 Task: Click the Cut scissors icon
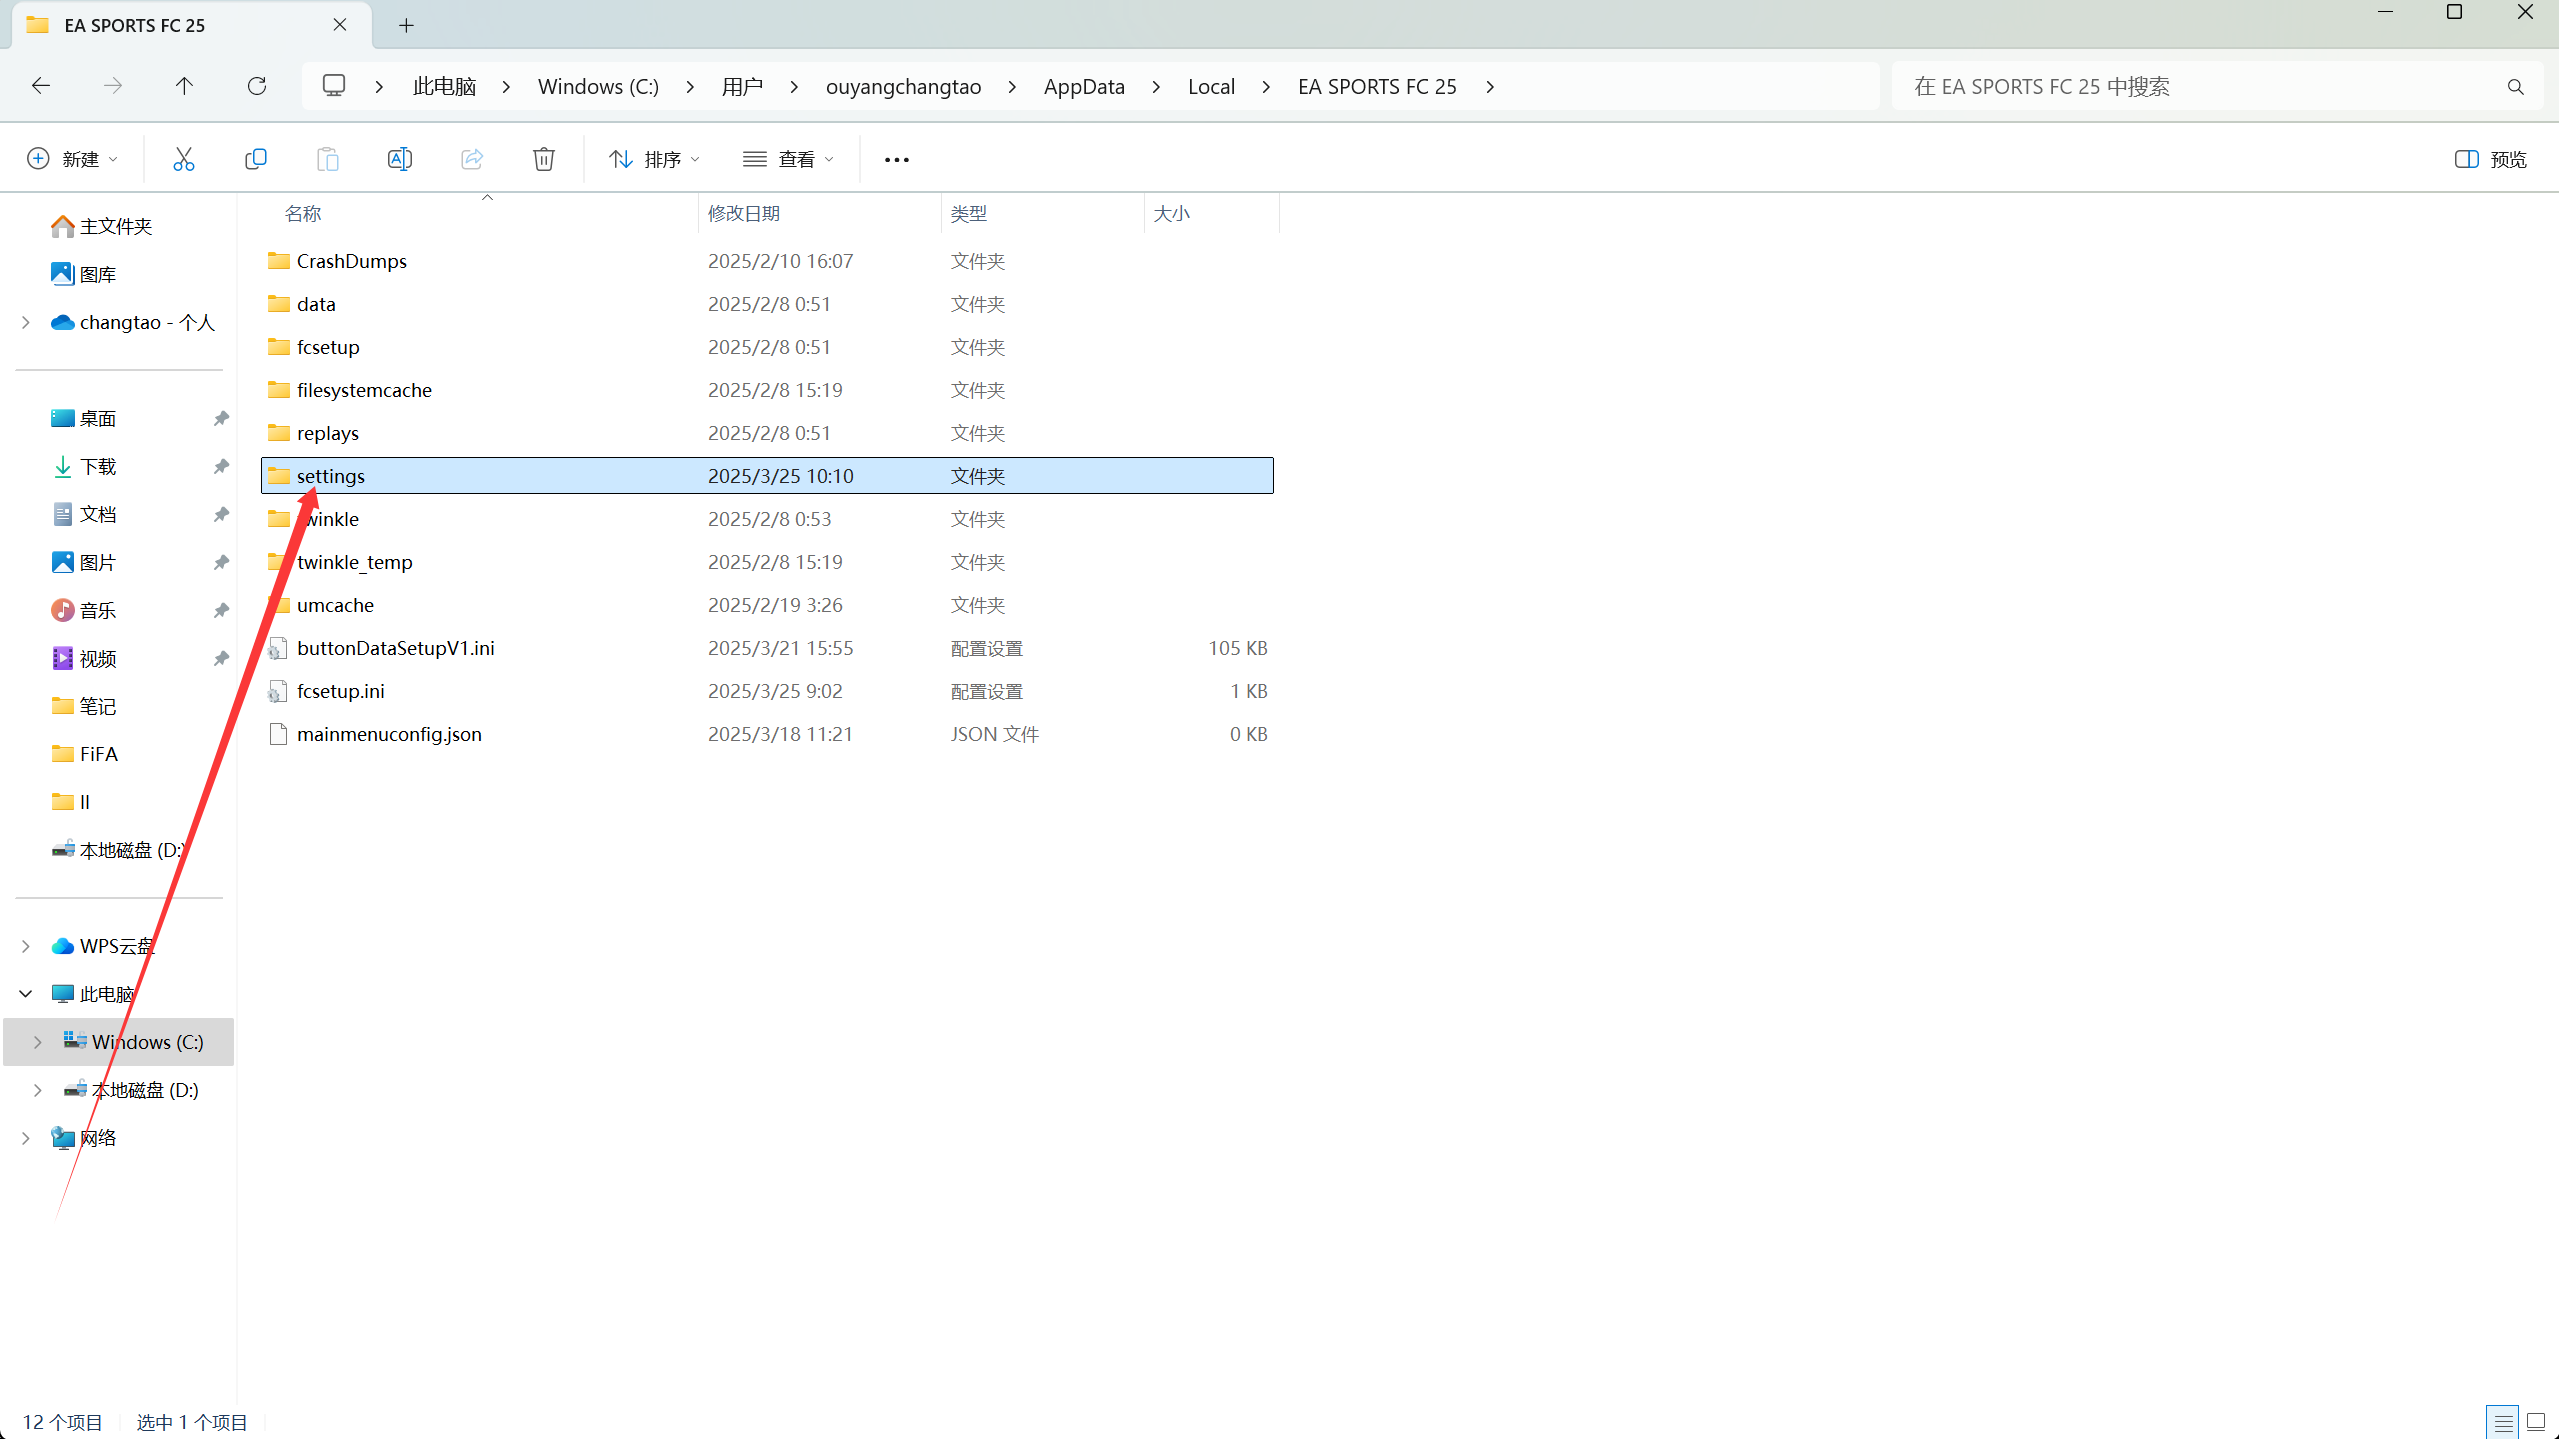point(183,159)
